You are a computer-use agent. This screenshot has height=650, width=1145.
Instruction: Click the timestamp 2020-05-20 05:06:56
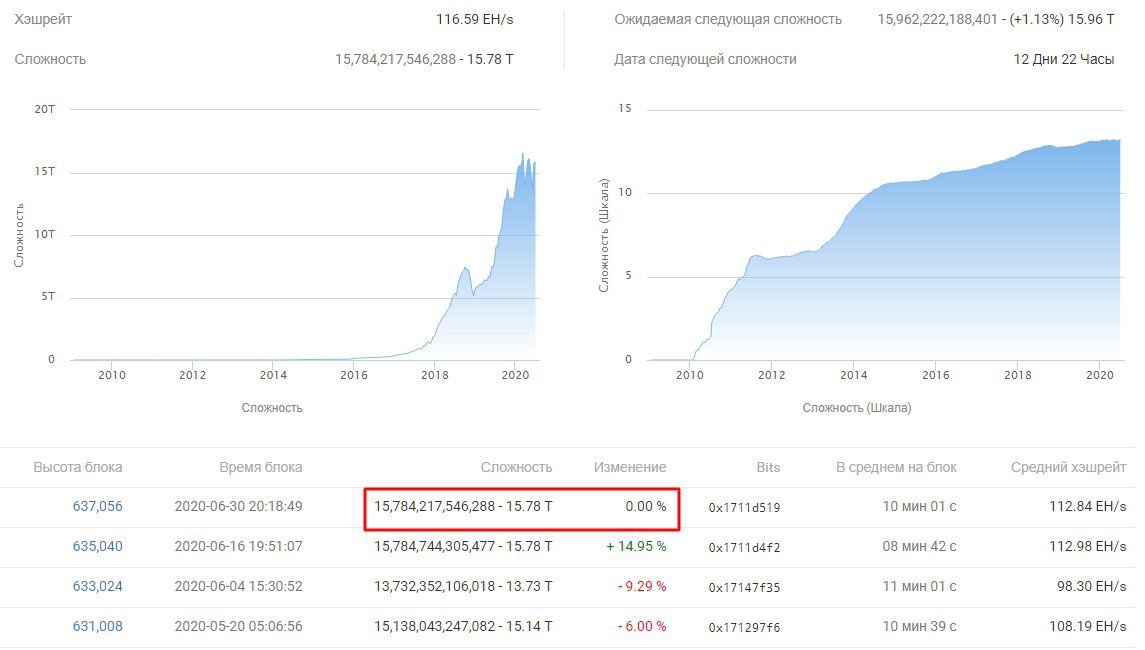(238, 627)
